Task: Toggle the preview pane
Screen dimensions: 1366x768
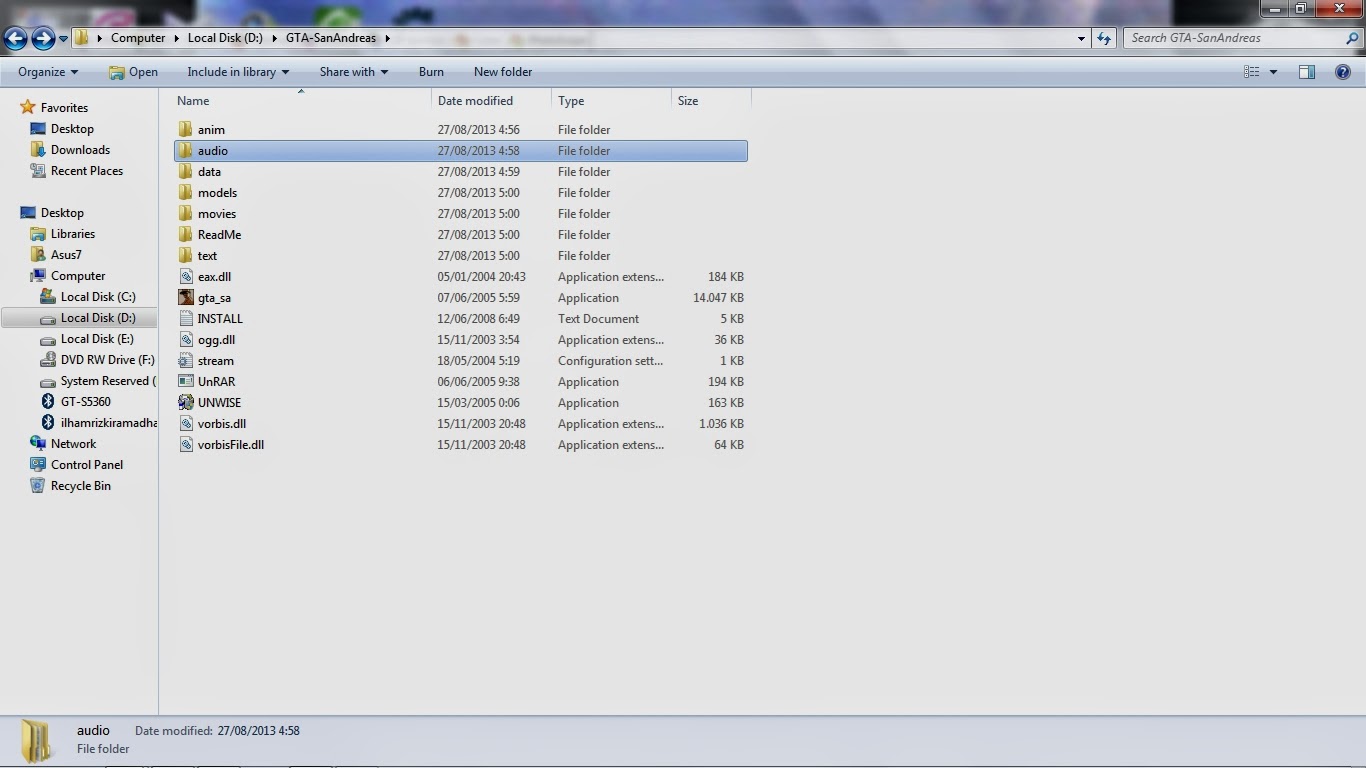Action: point(1307,72)
